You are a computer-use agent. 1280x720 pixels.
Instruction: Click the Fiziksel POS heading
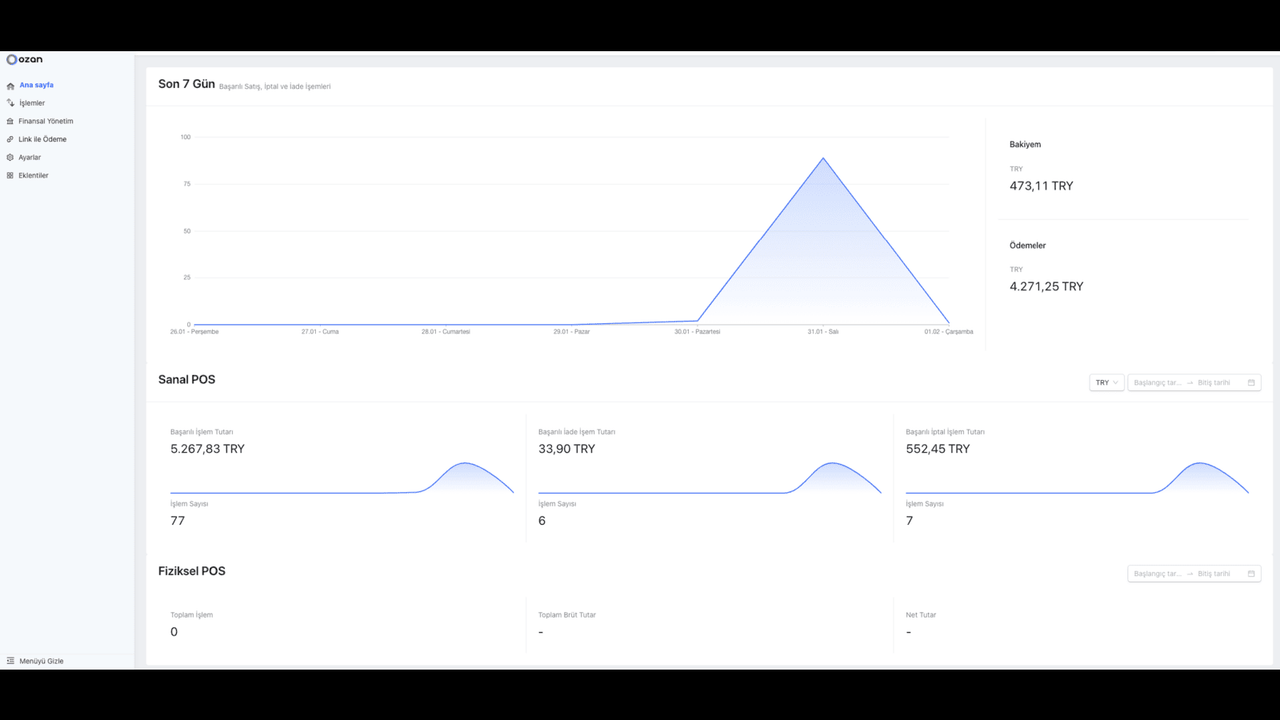[x=192, y=571]
